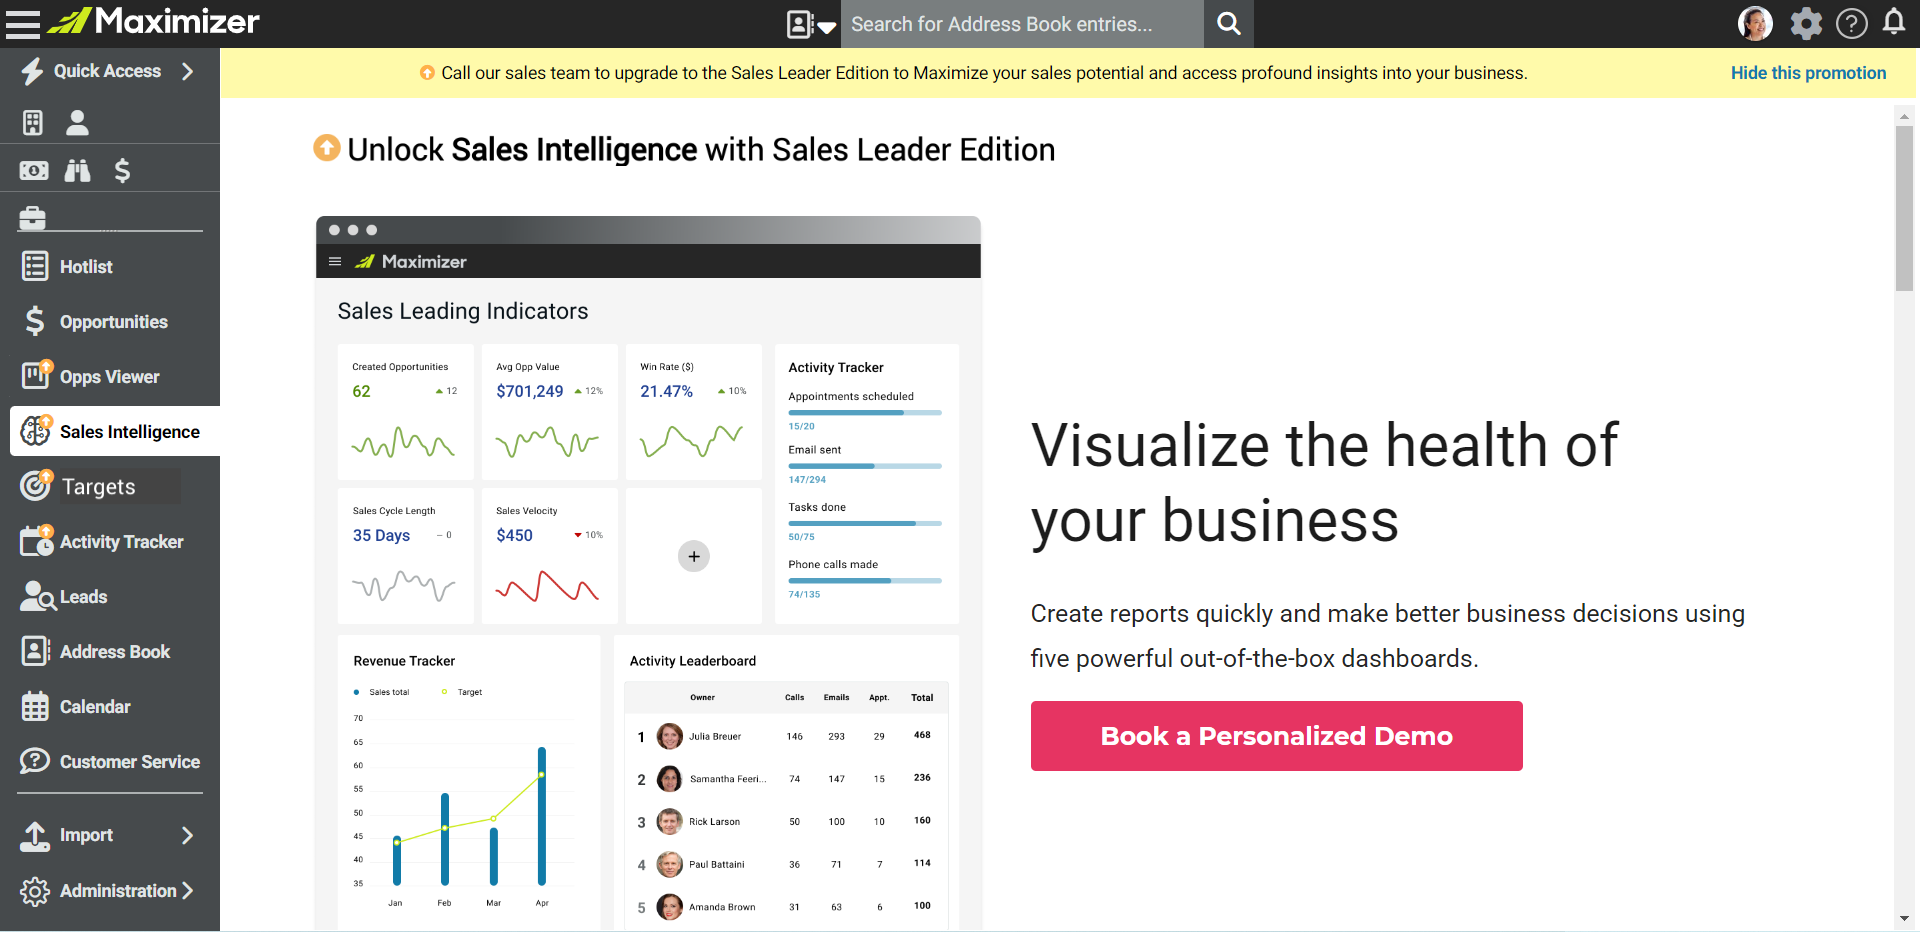Expand the Administration submenu arrow
The width and height of the screenshot is (1920, 932).
click(187, 890)
